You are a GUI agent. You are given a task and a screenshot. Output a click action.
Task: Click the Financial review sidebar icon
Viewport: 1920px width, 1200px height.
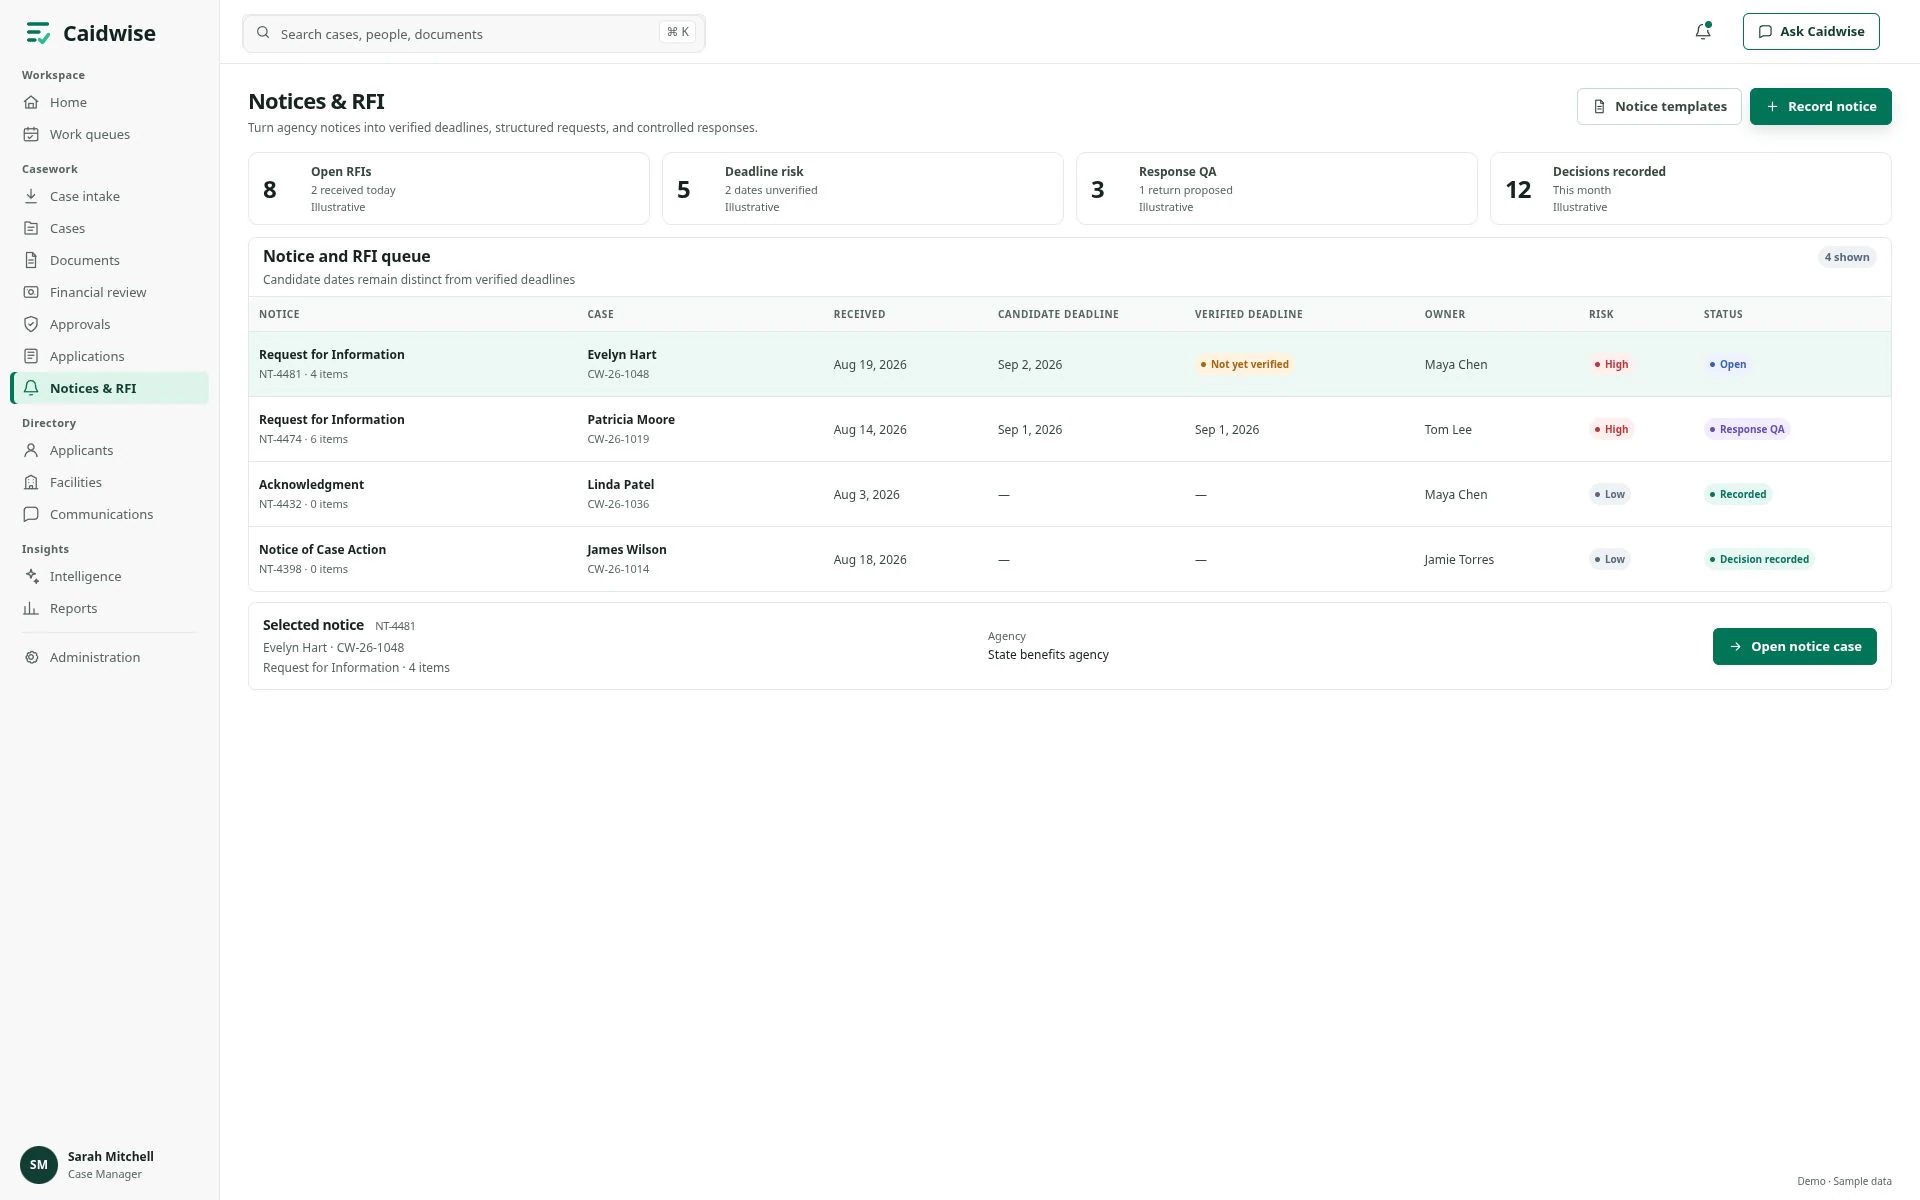31,292
